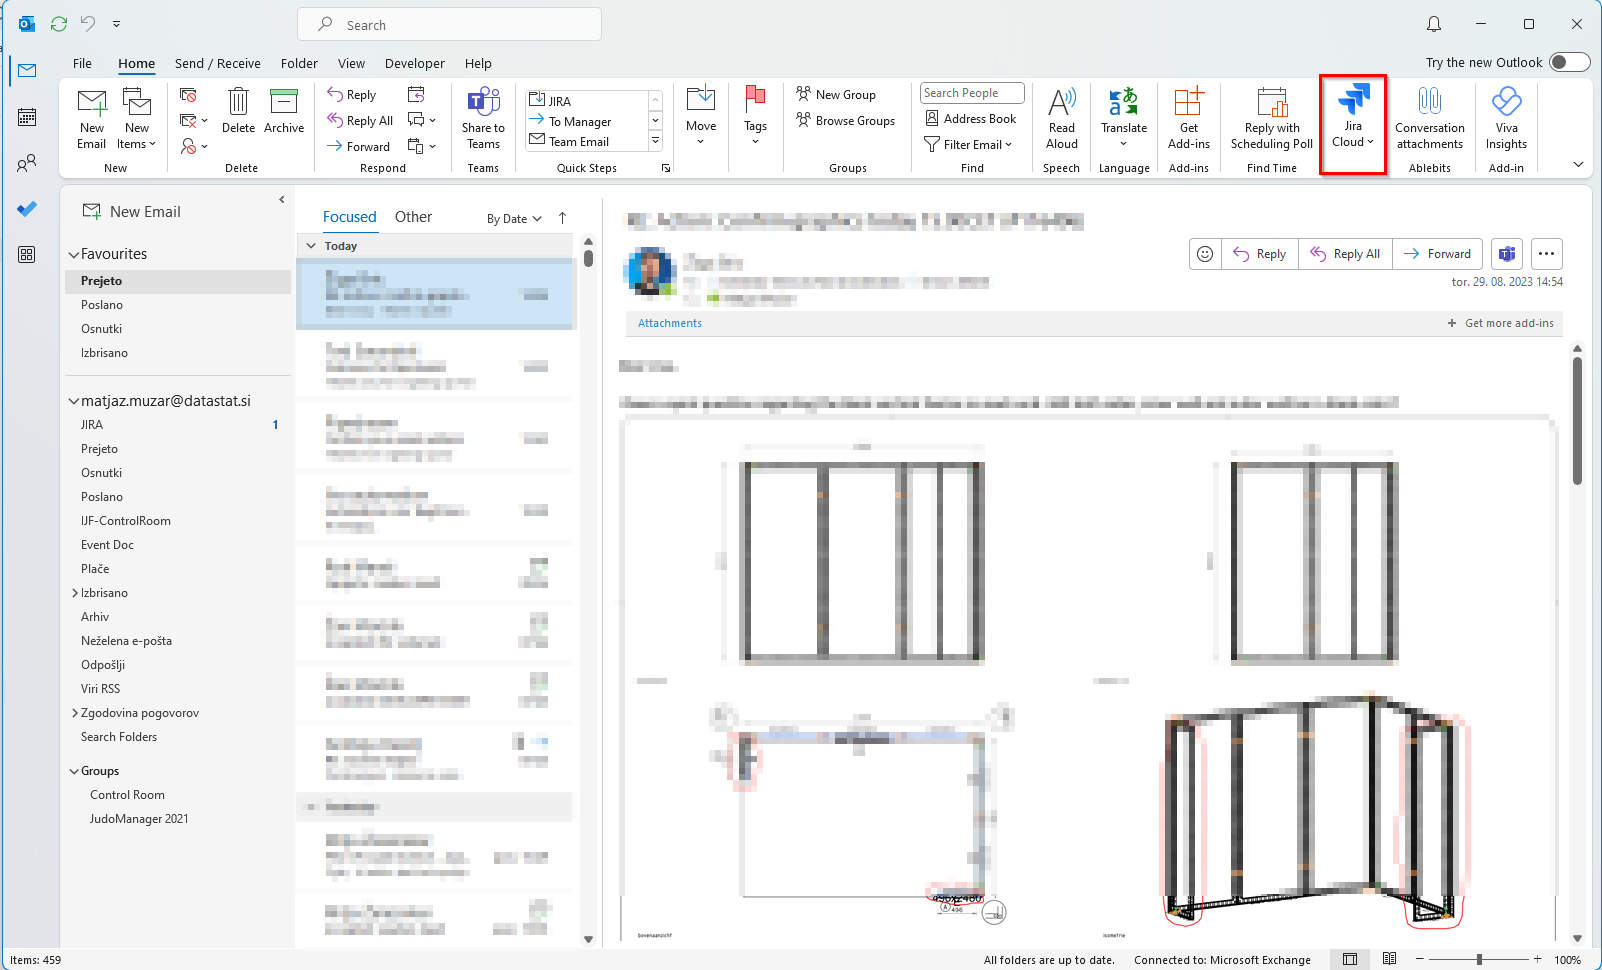This screenshot has width=1602, height=970.
Task: Open Conversation attachments add-in
Action: point(1430,118)
